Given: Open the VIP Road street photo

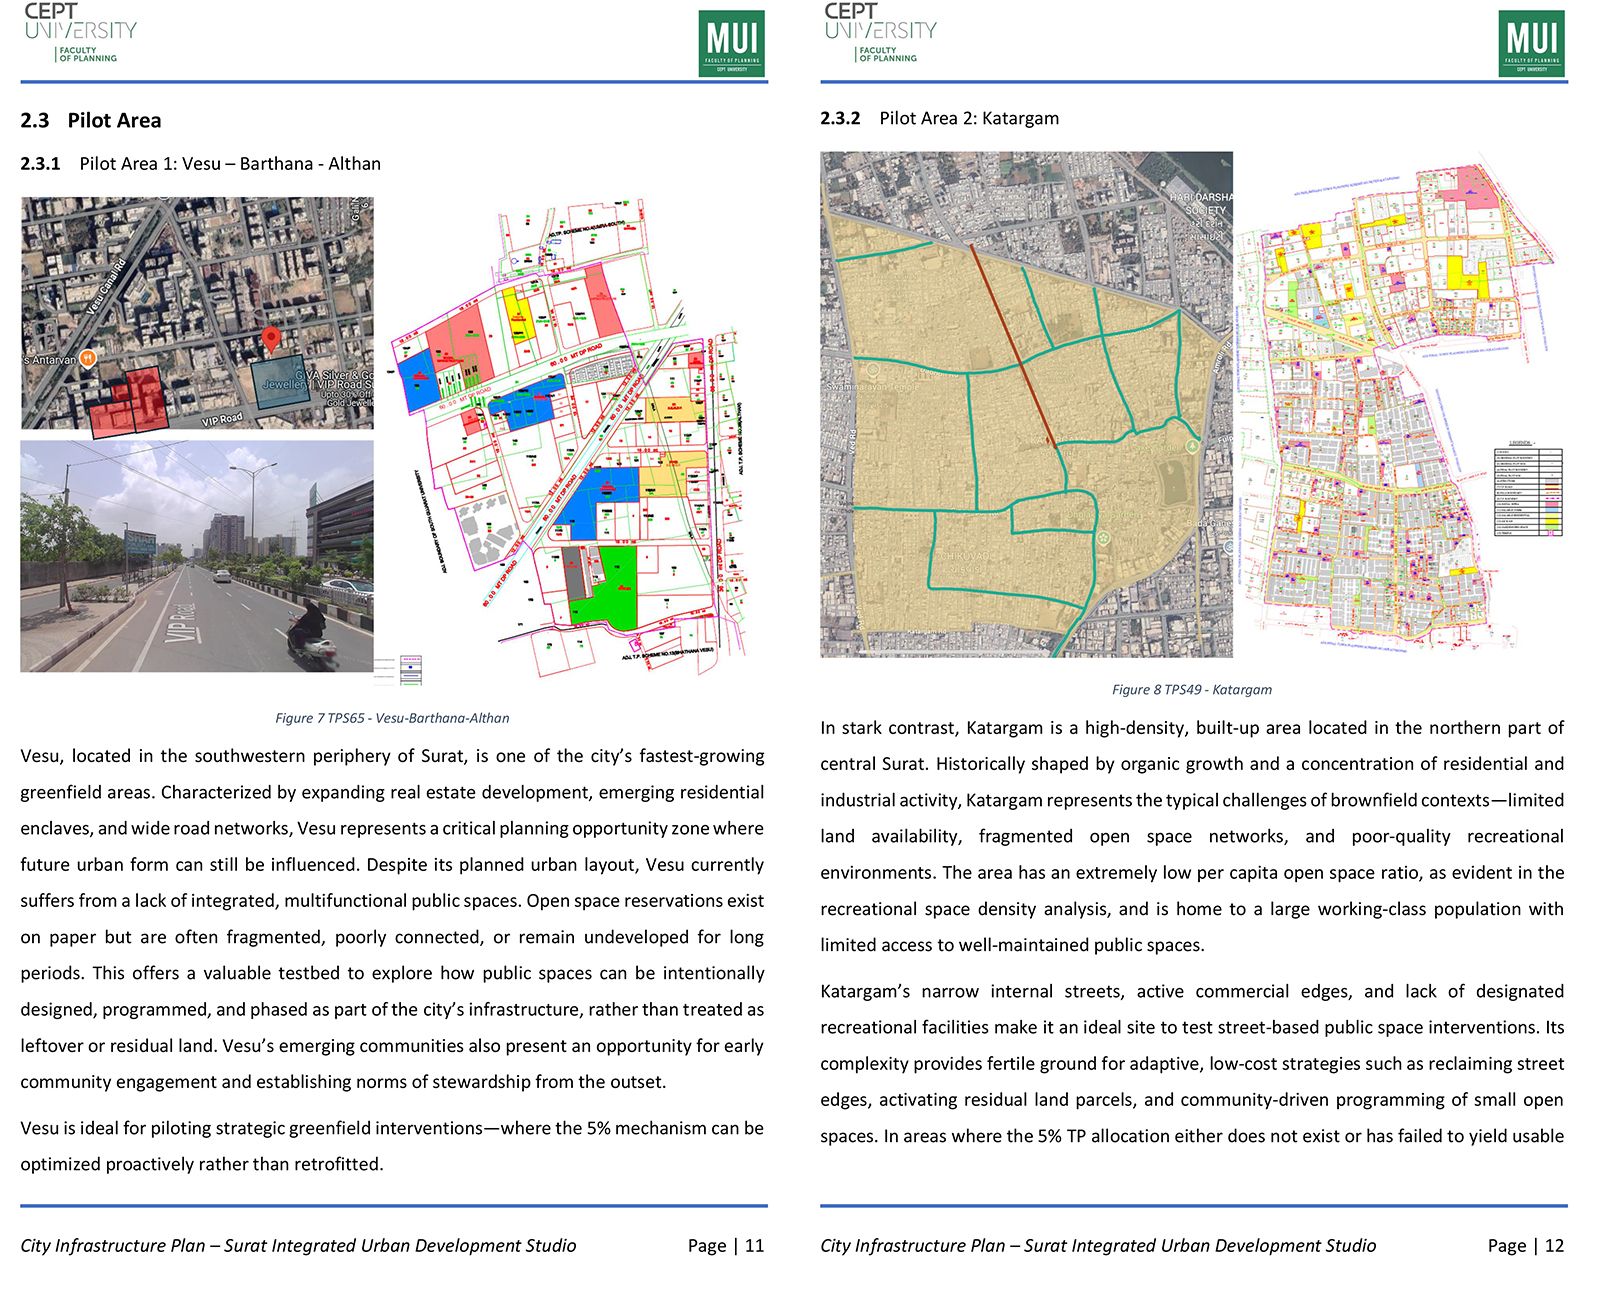Looking at the screenshot, I should pyautogui.click(x=197, y=556).
